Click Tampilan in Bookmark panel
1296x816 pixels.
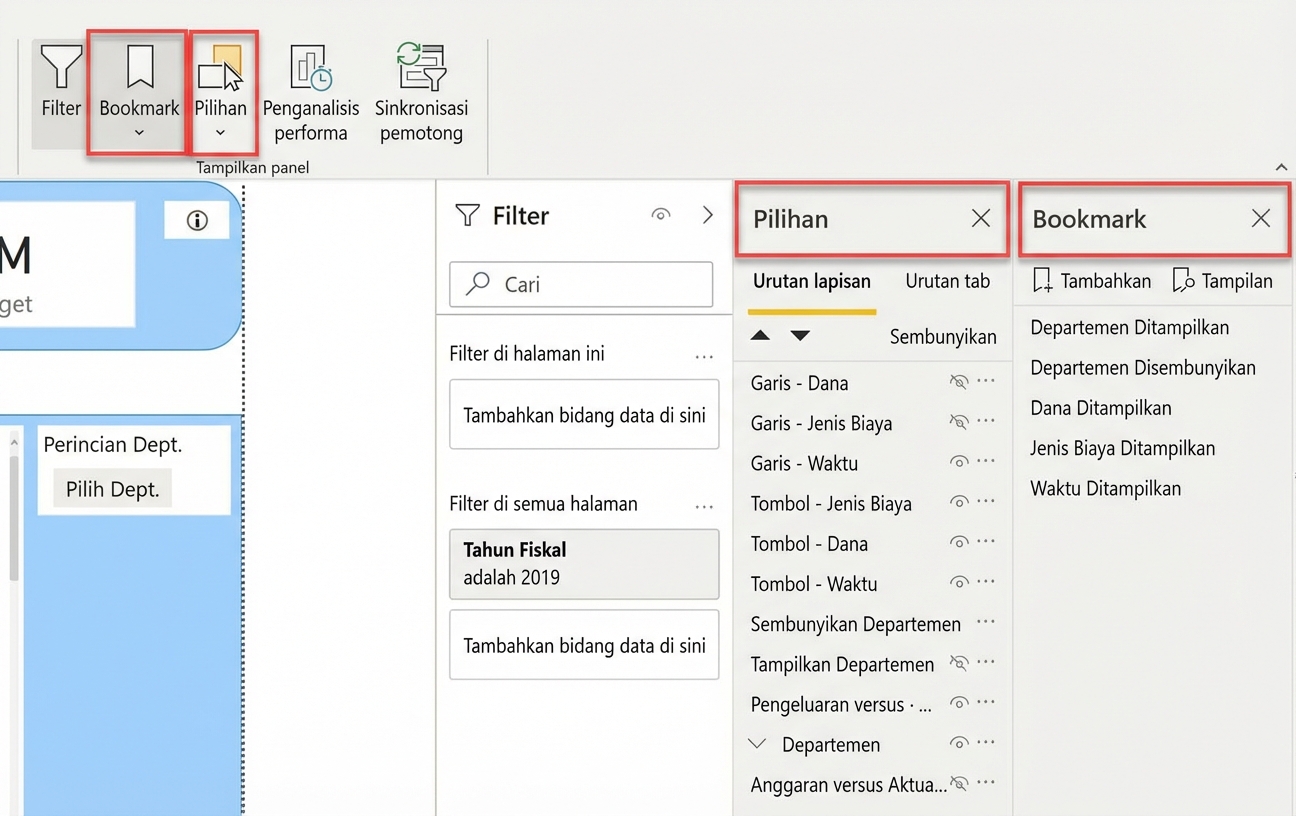click(x=1223, y=281)
